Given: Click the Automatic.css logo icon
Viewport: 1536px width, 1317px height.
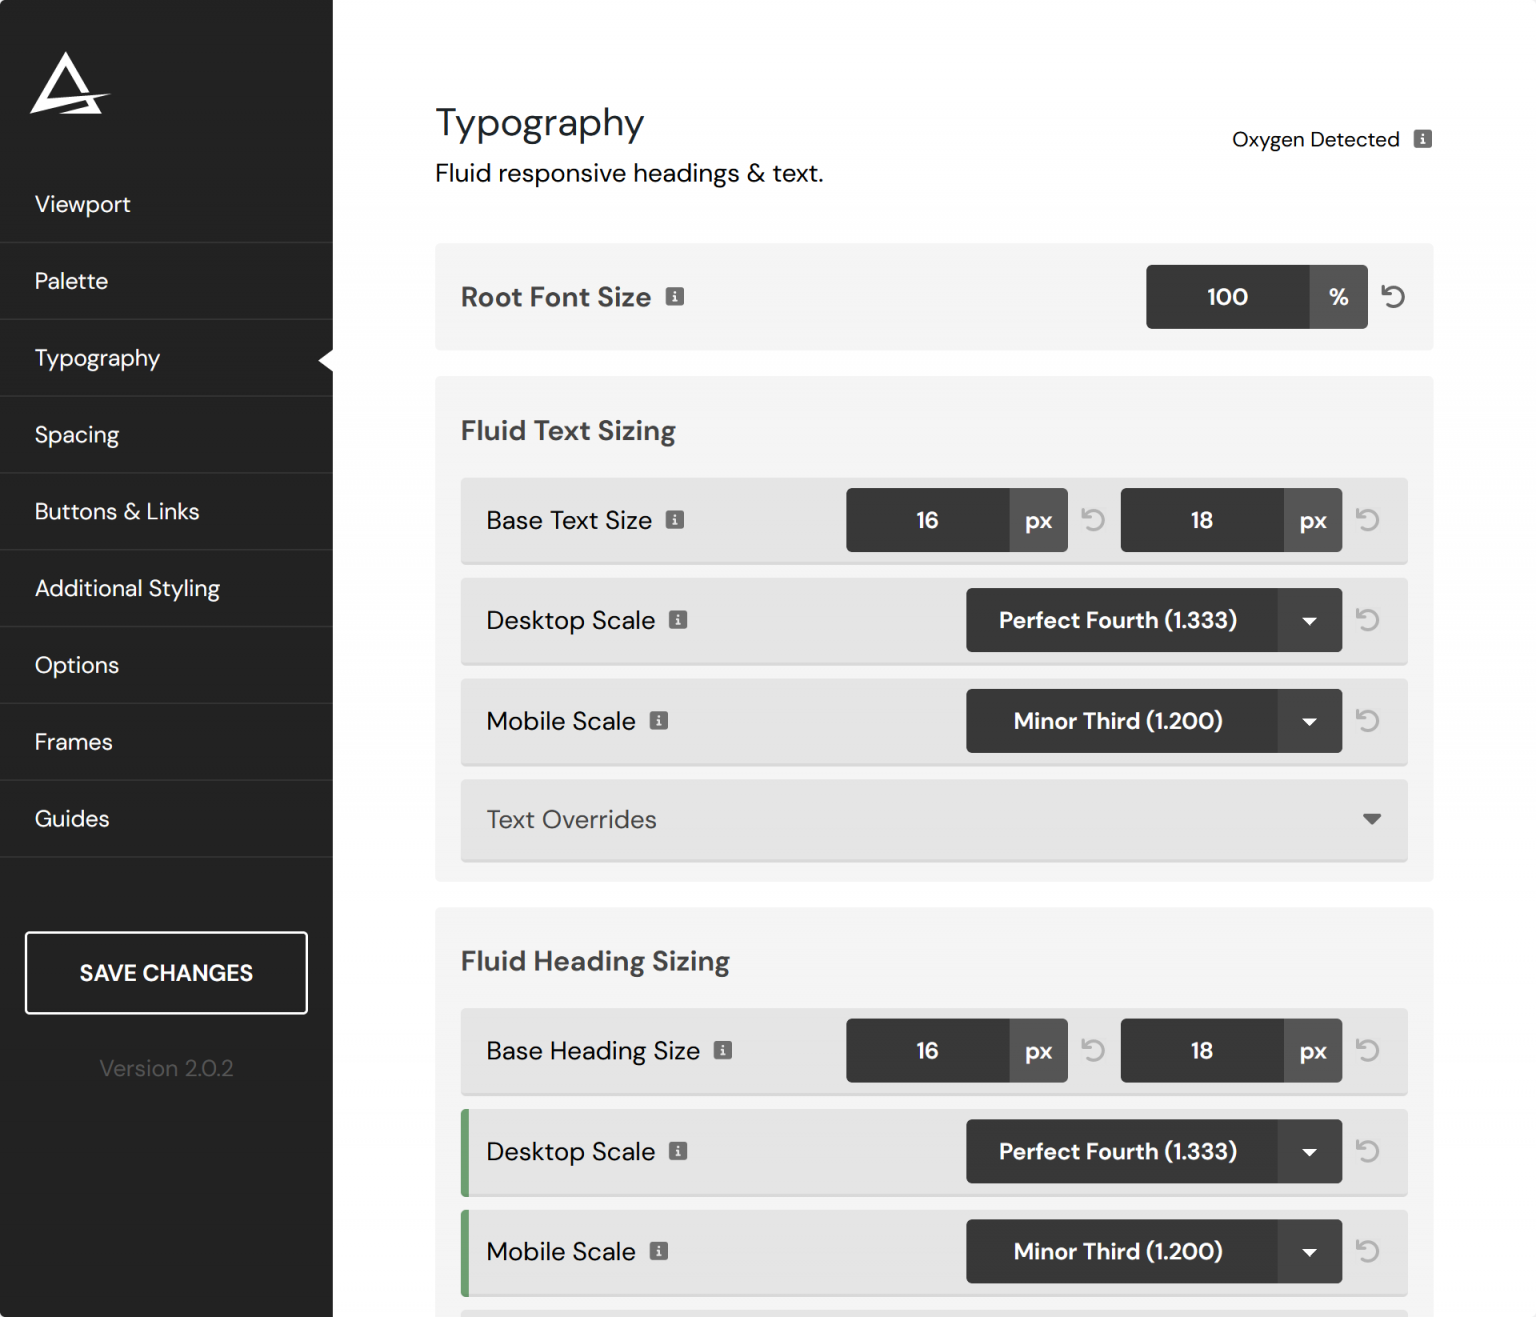Looking at the screenshot, I should coord(68,85).
